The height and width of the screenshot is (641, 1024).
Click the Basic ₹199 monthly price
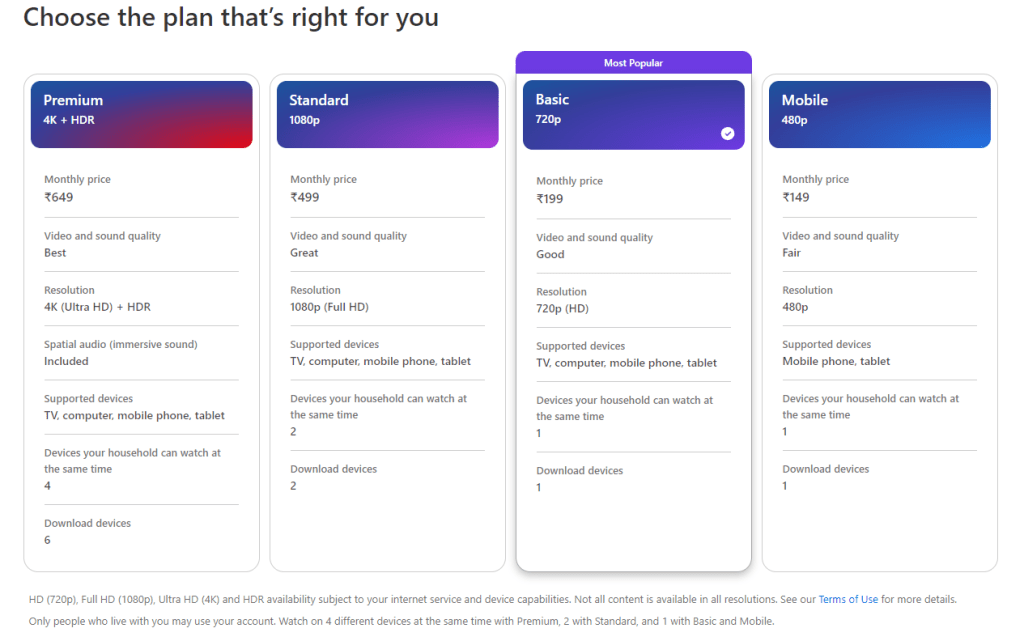click(x=550, y=199)
